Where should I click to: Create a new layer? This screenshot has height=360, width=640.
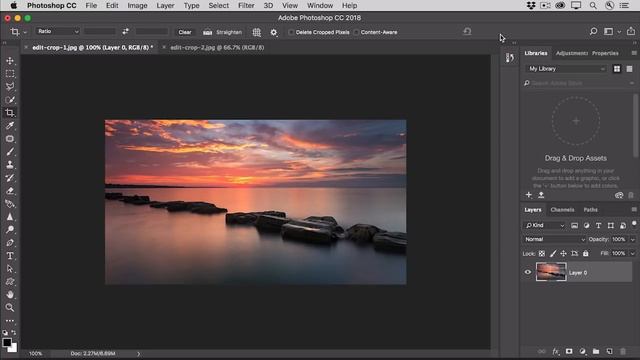coord(609,351)
